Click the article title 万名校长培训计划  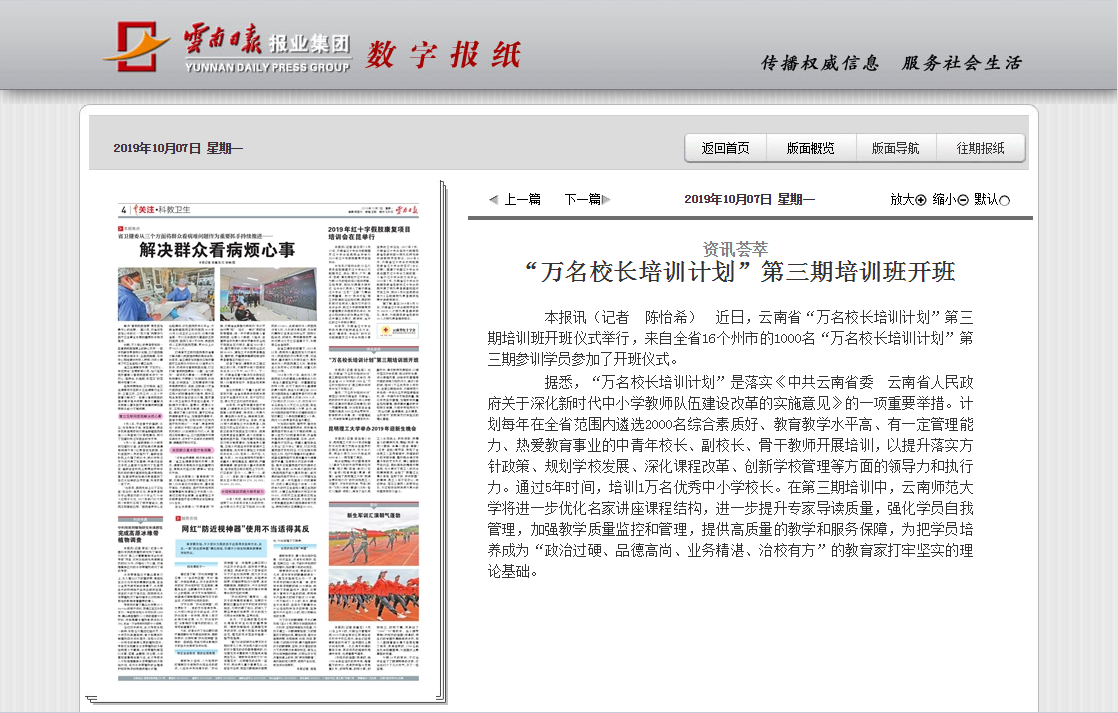740,272
